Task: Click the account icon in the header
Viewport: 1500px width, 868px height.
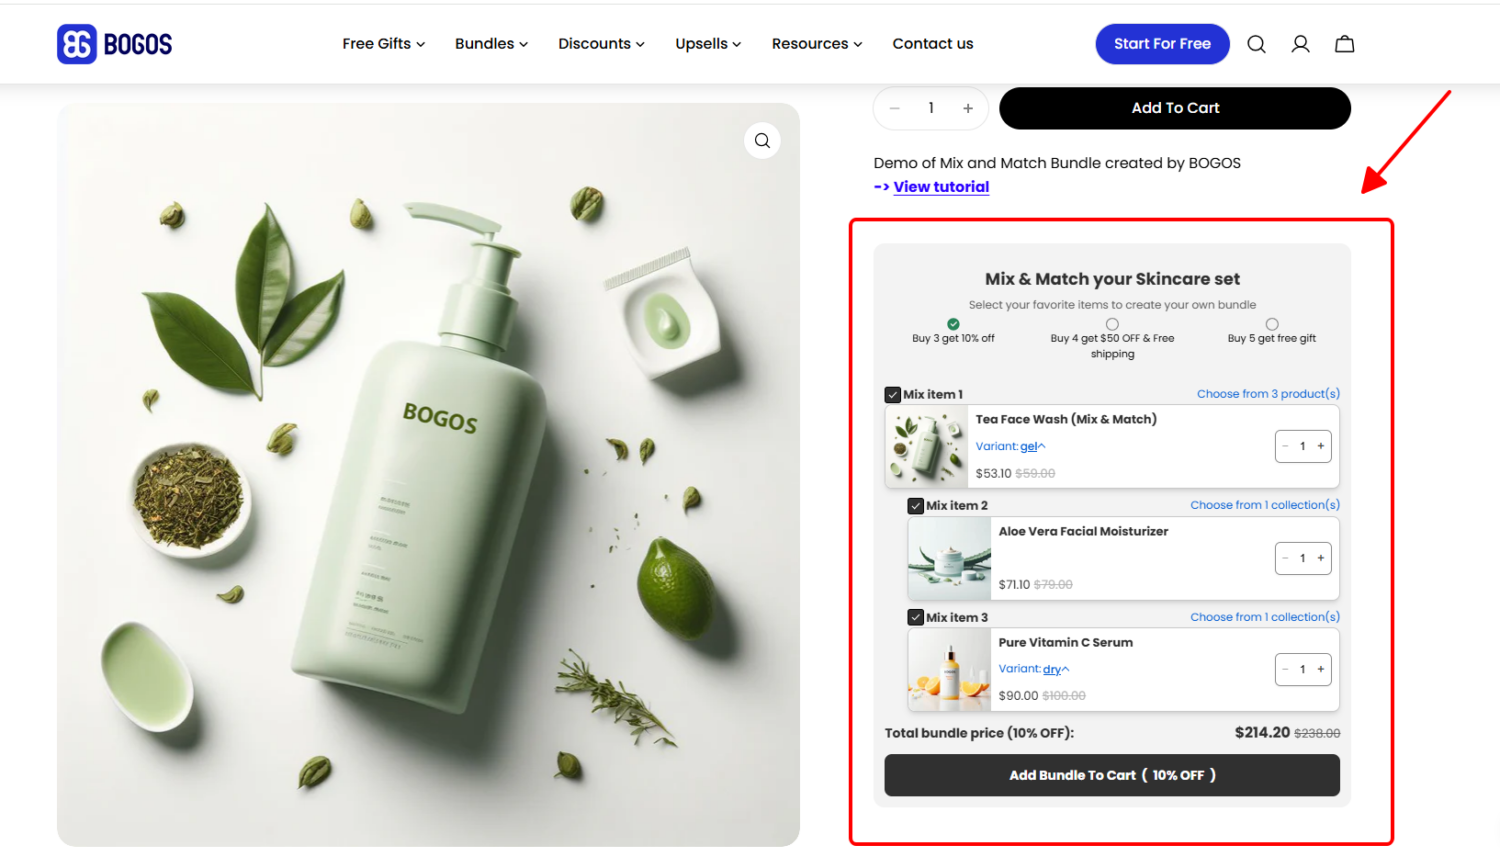Action: (x=1300, y=43)
